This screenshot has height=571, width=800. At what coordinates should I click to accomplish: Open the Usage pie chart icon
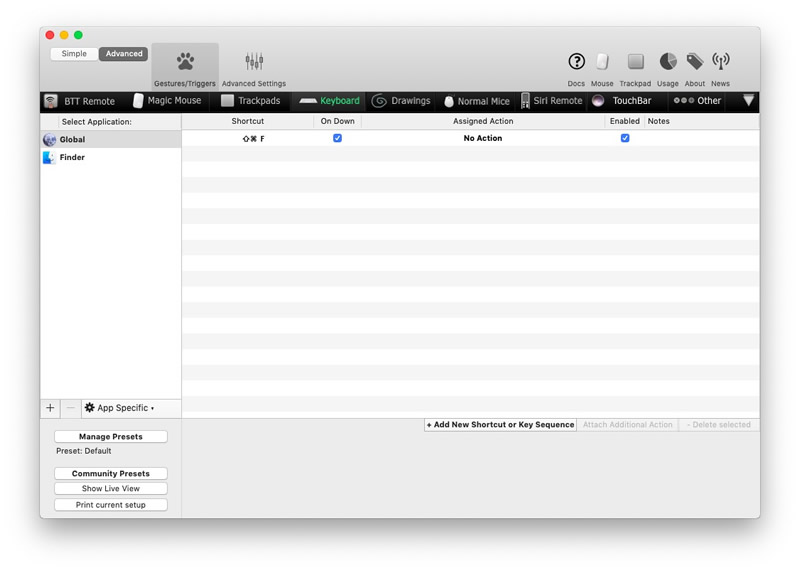click(x=668, y=62)
